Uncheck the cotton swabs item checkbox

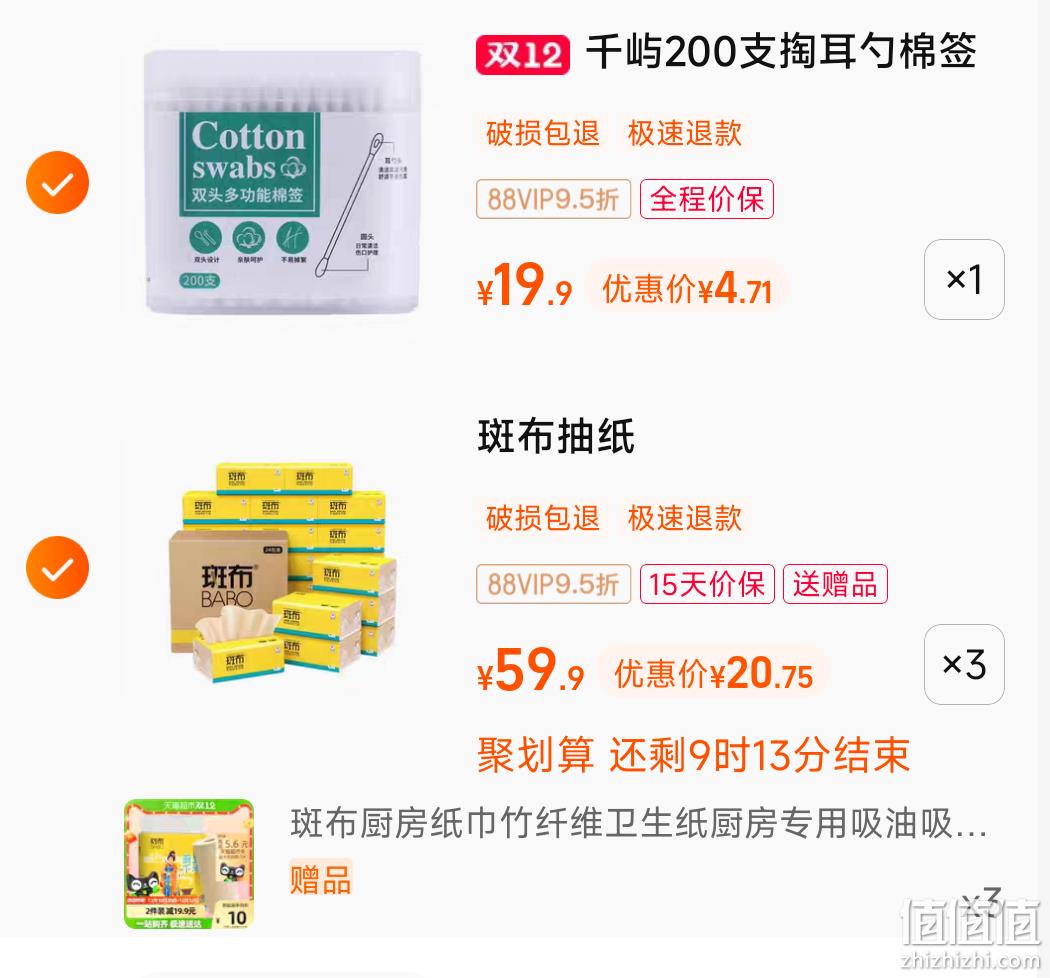click(58, 182)
